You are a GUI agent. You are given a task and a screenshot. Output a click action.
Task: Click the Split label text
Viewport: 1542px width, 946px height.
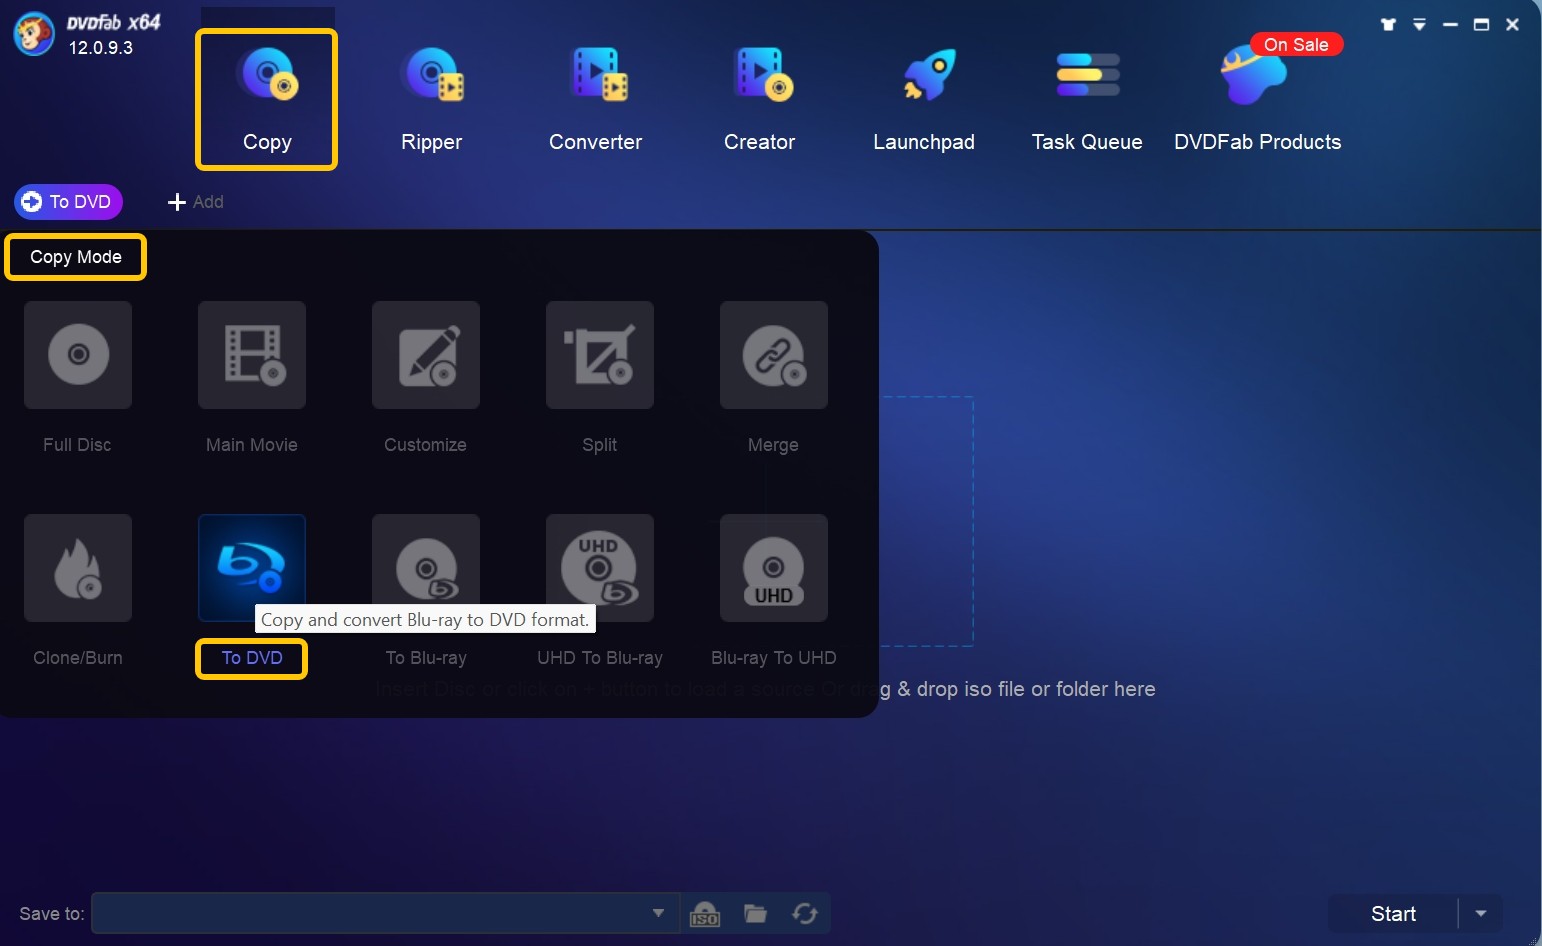[600, 445]
